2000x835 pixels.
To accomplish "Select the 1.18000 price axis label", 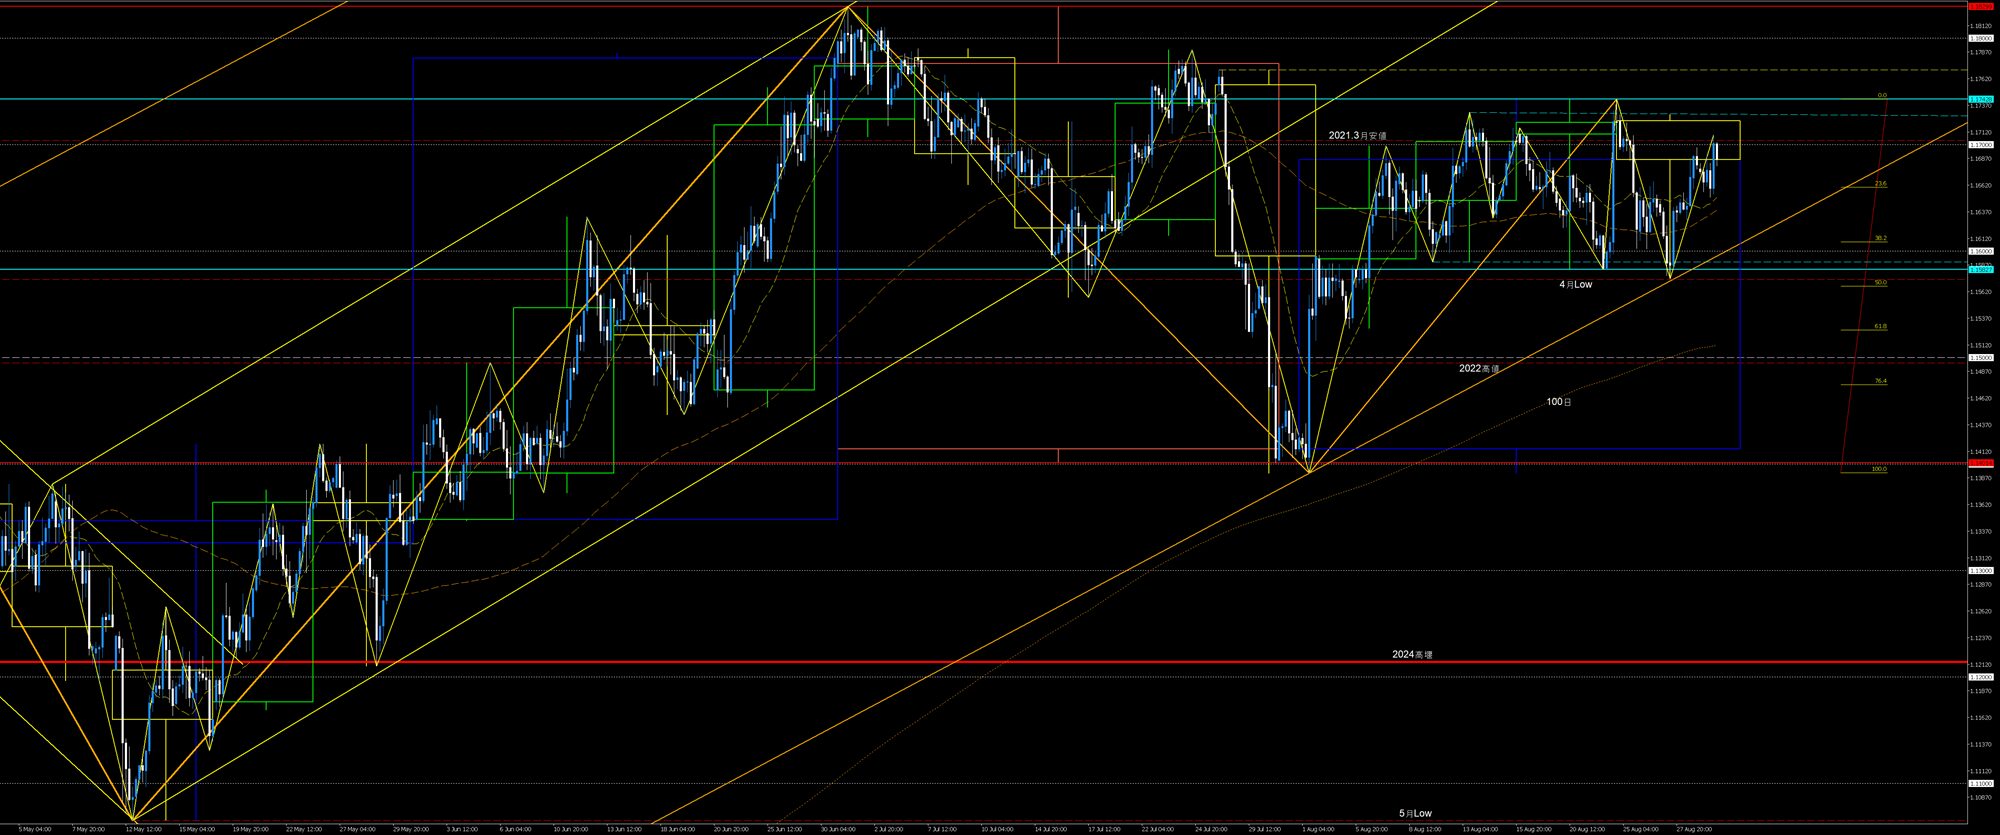I will [x=1980, y=38].
